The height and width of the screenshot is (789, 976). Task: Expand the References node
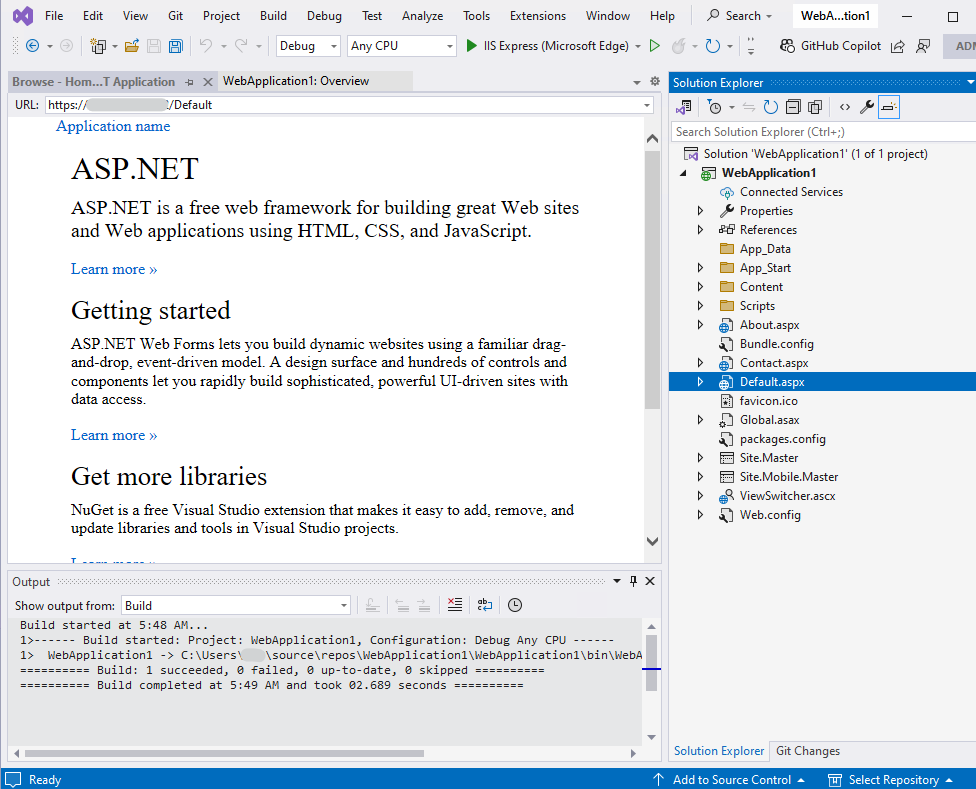click(700, 230)
